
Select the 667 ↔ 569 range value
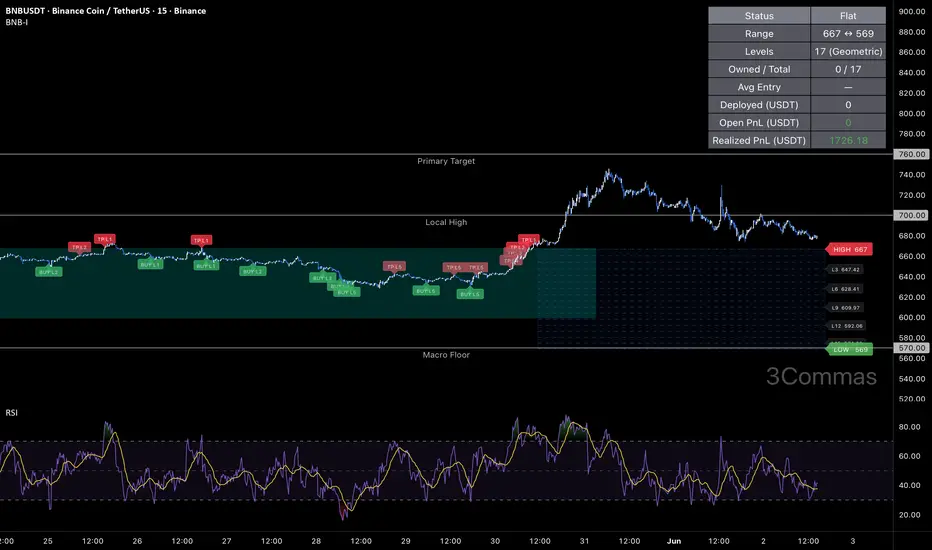pyautogui.click(x=848, y=33)
